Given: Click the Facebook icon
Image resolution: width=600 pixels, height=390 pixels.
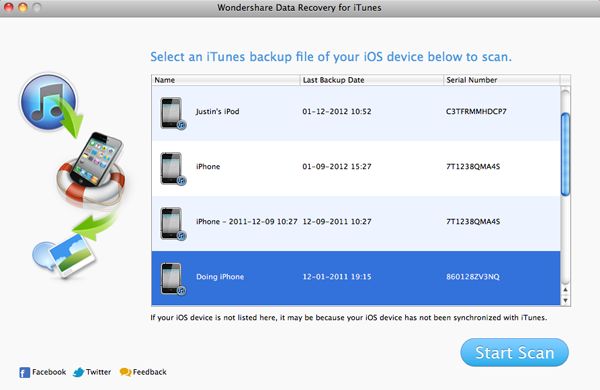Looking at the screenshot, I should tap(24, 372).
